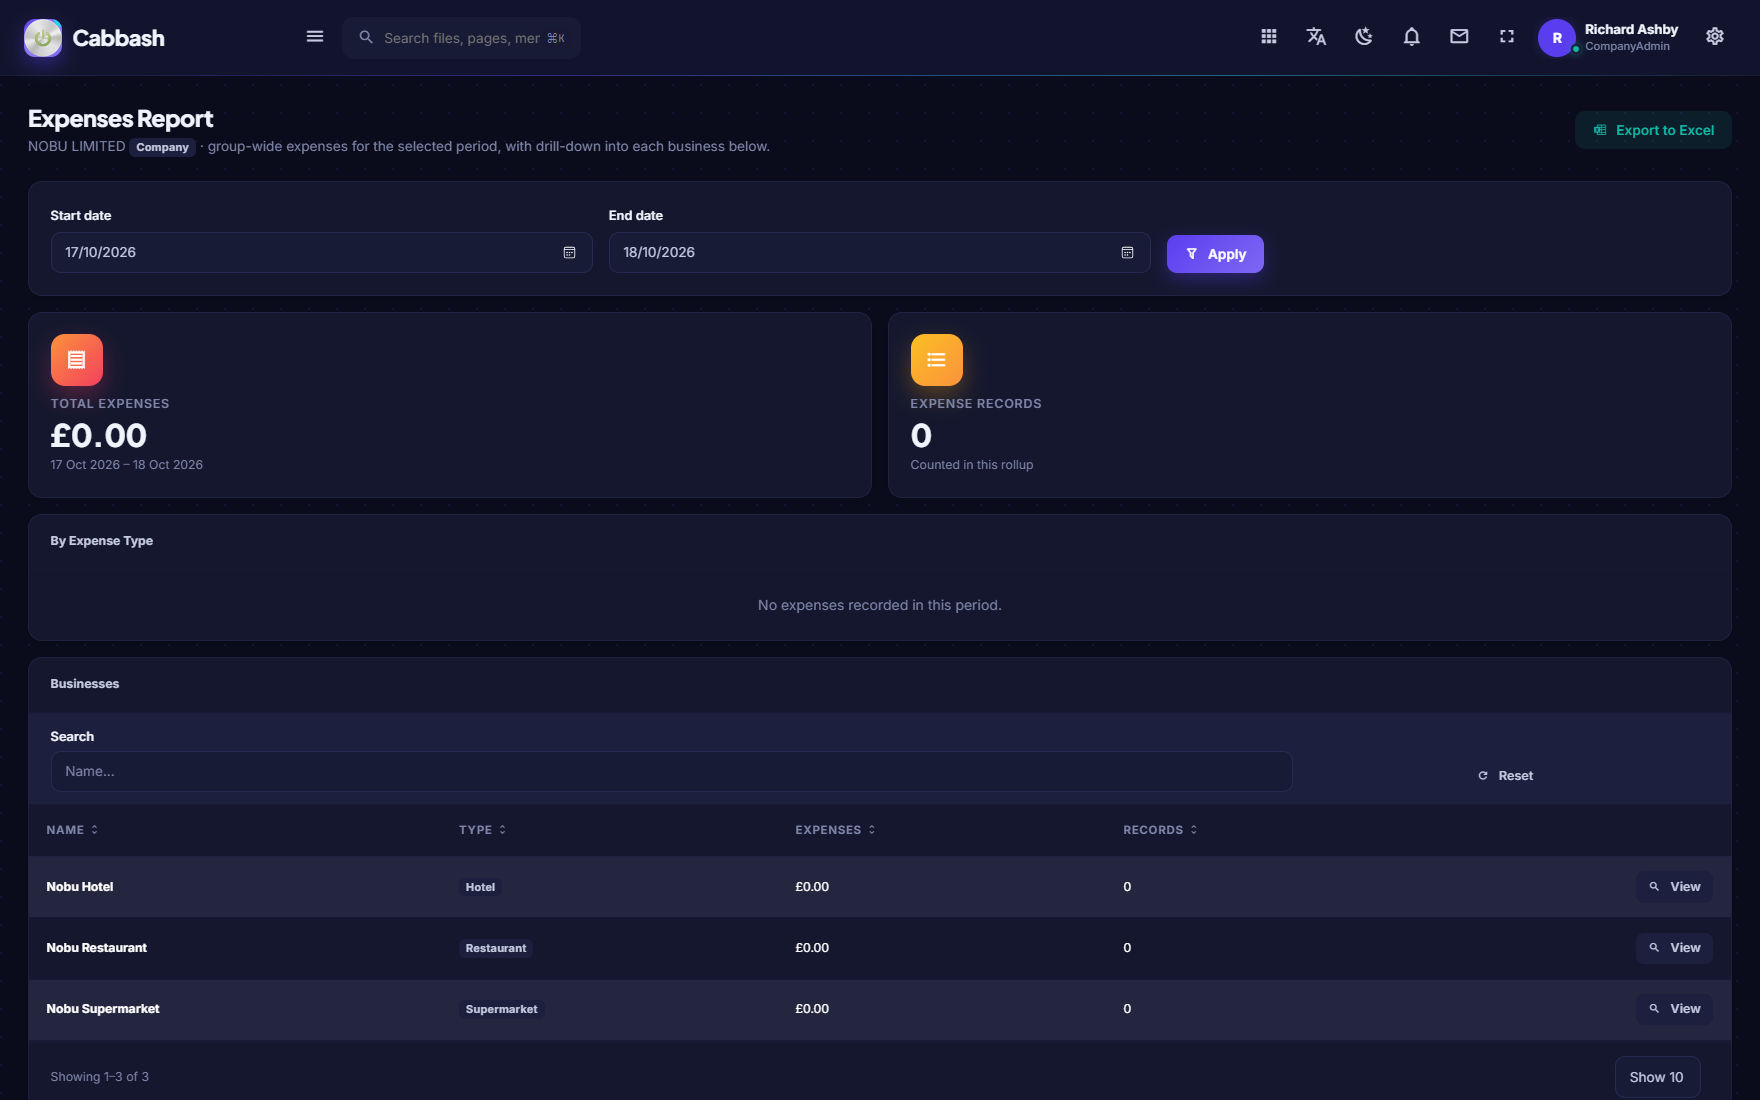Open the Start date calendar picker icon

click(569, 253)
